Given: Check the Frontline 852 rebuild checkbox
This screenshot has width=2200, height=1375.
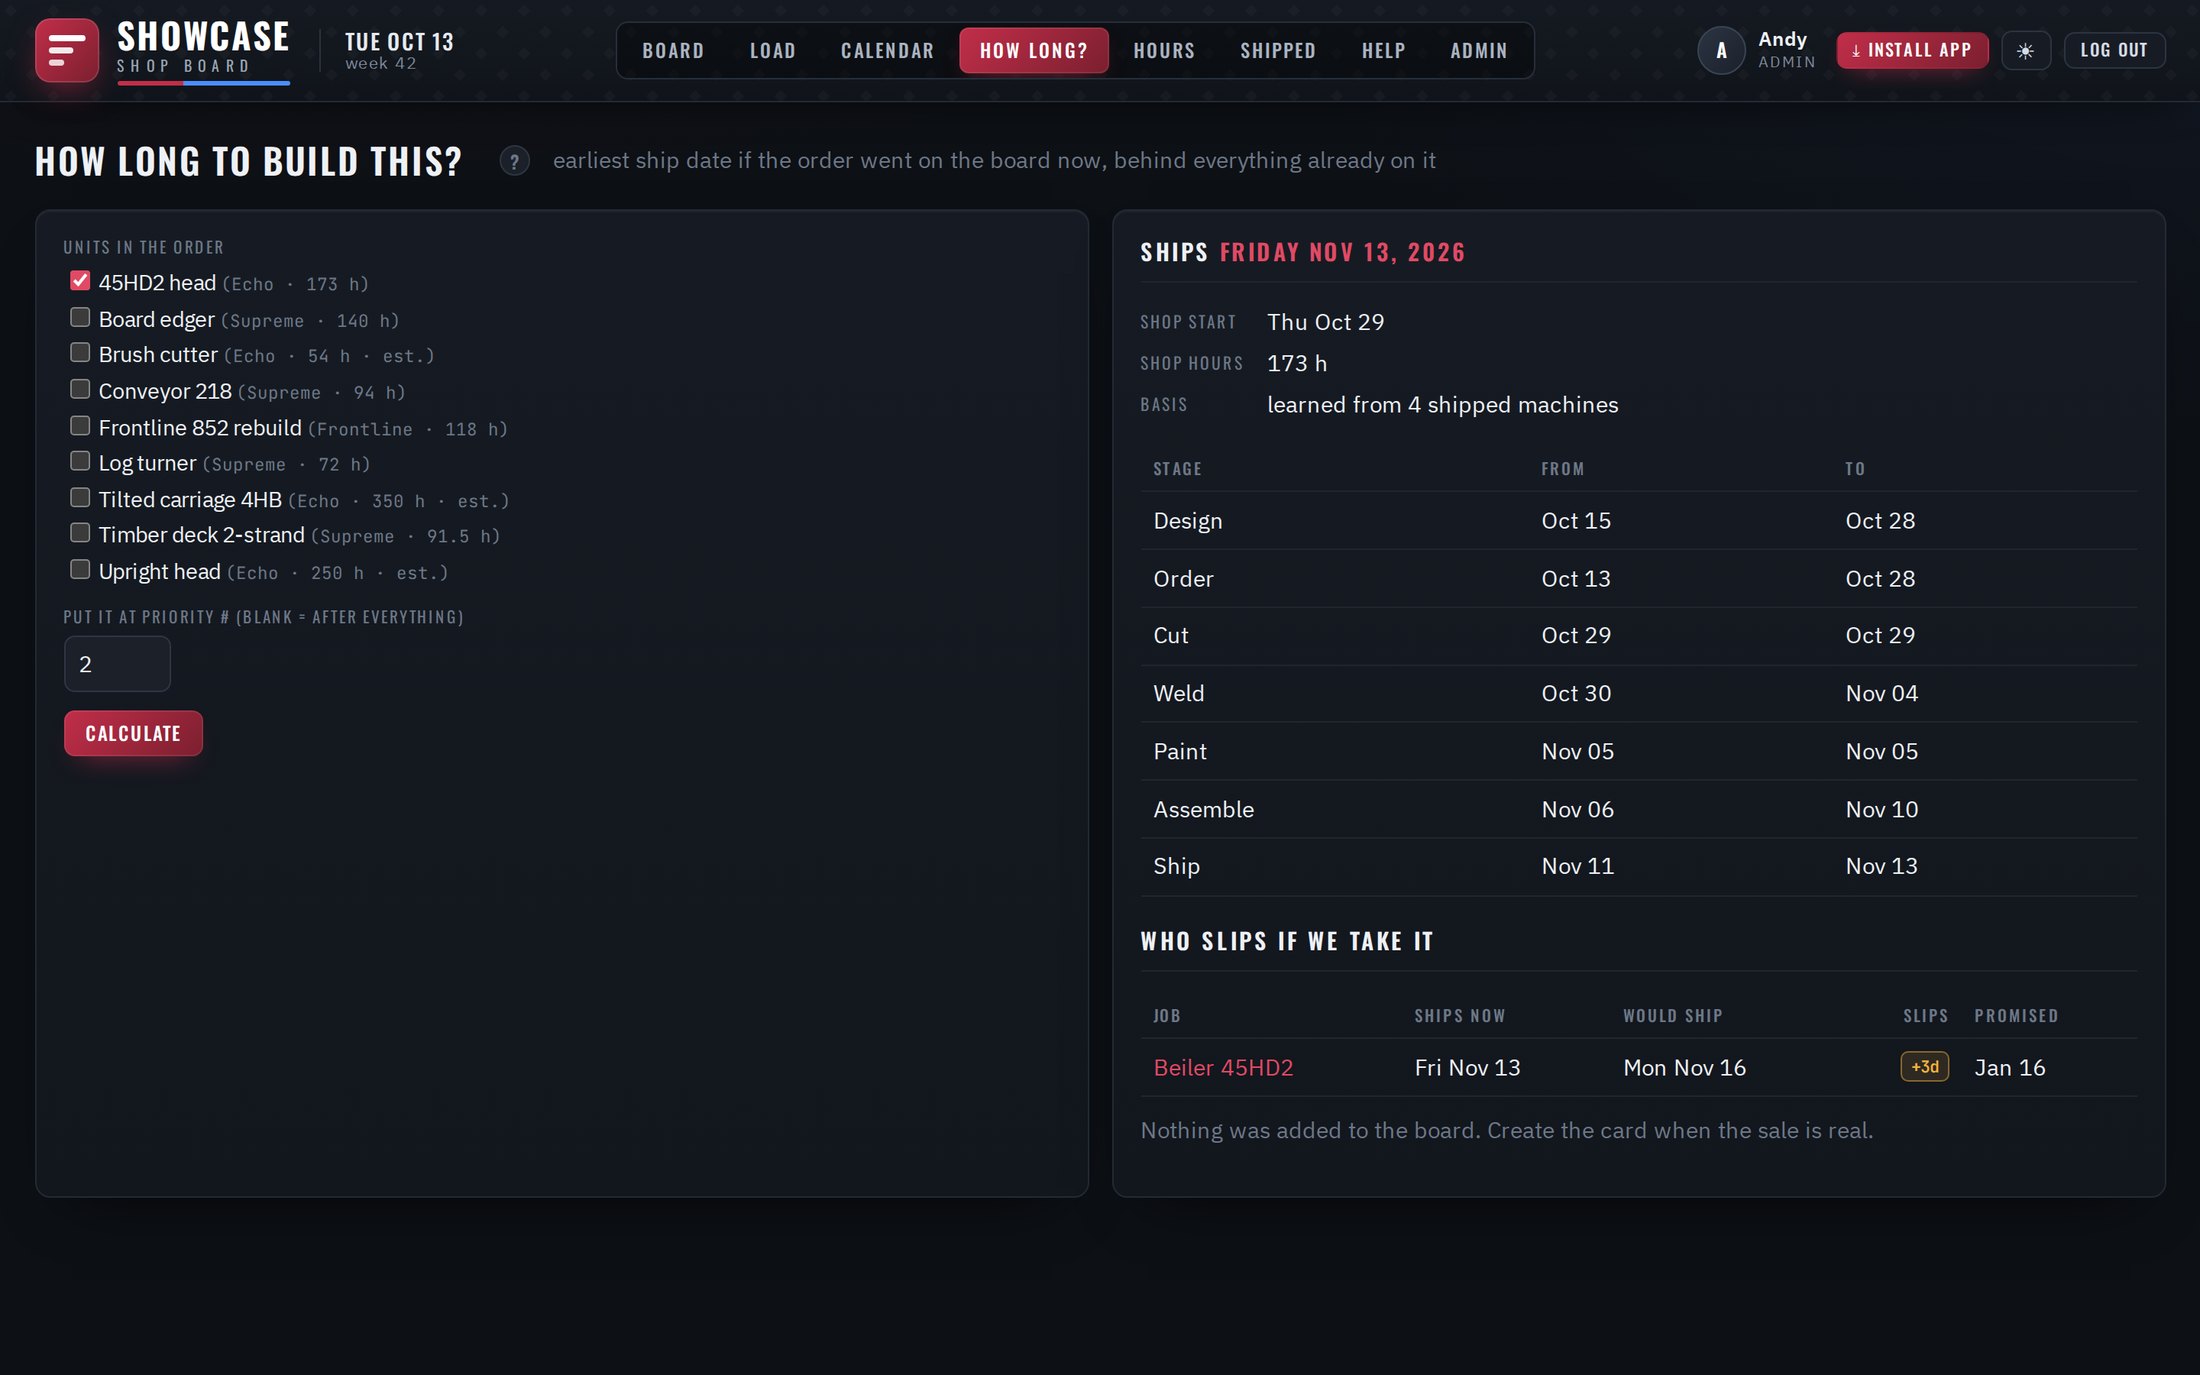Looking at the screenshot, I should tap(80, 425).
